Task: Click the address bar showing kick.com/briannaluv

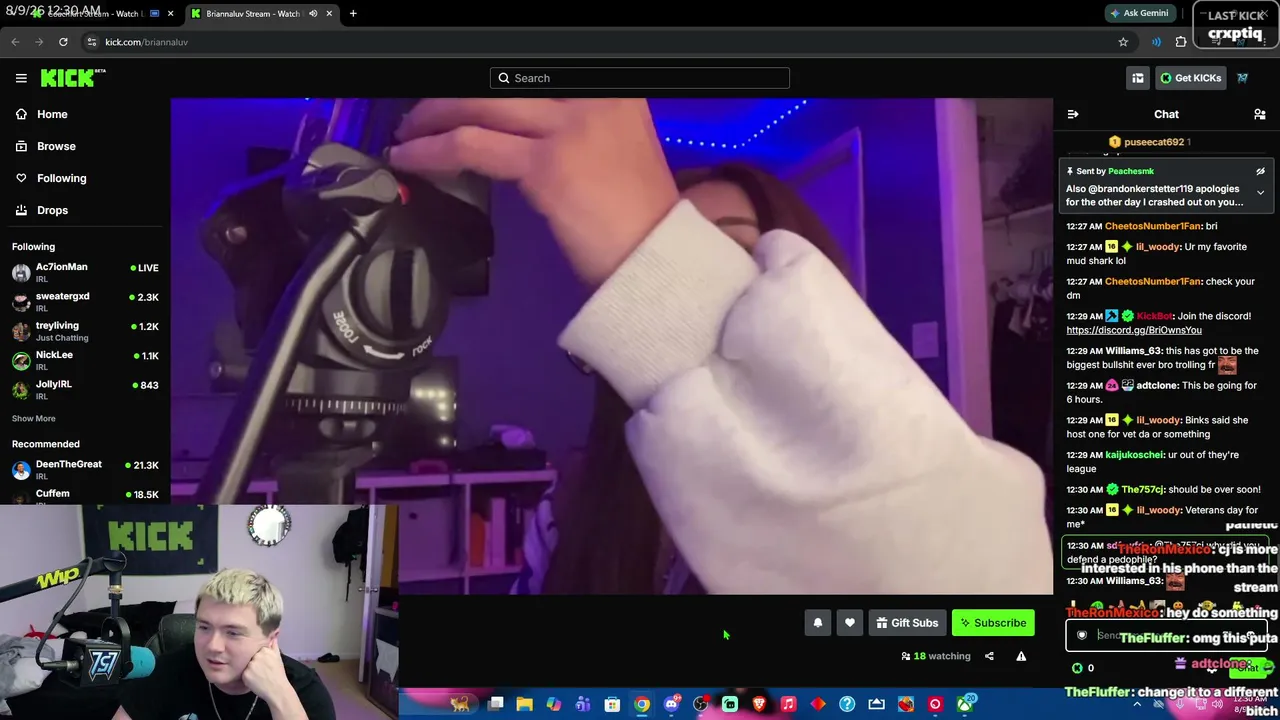Action: click(600, 42)
